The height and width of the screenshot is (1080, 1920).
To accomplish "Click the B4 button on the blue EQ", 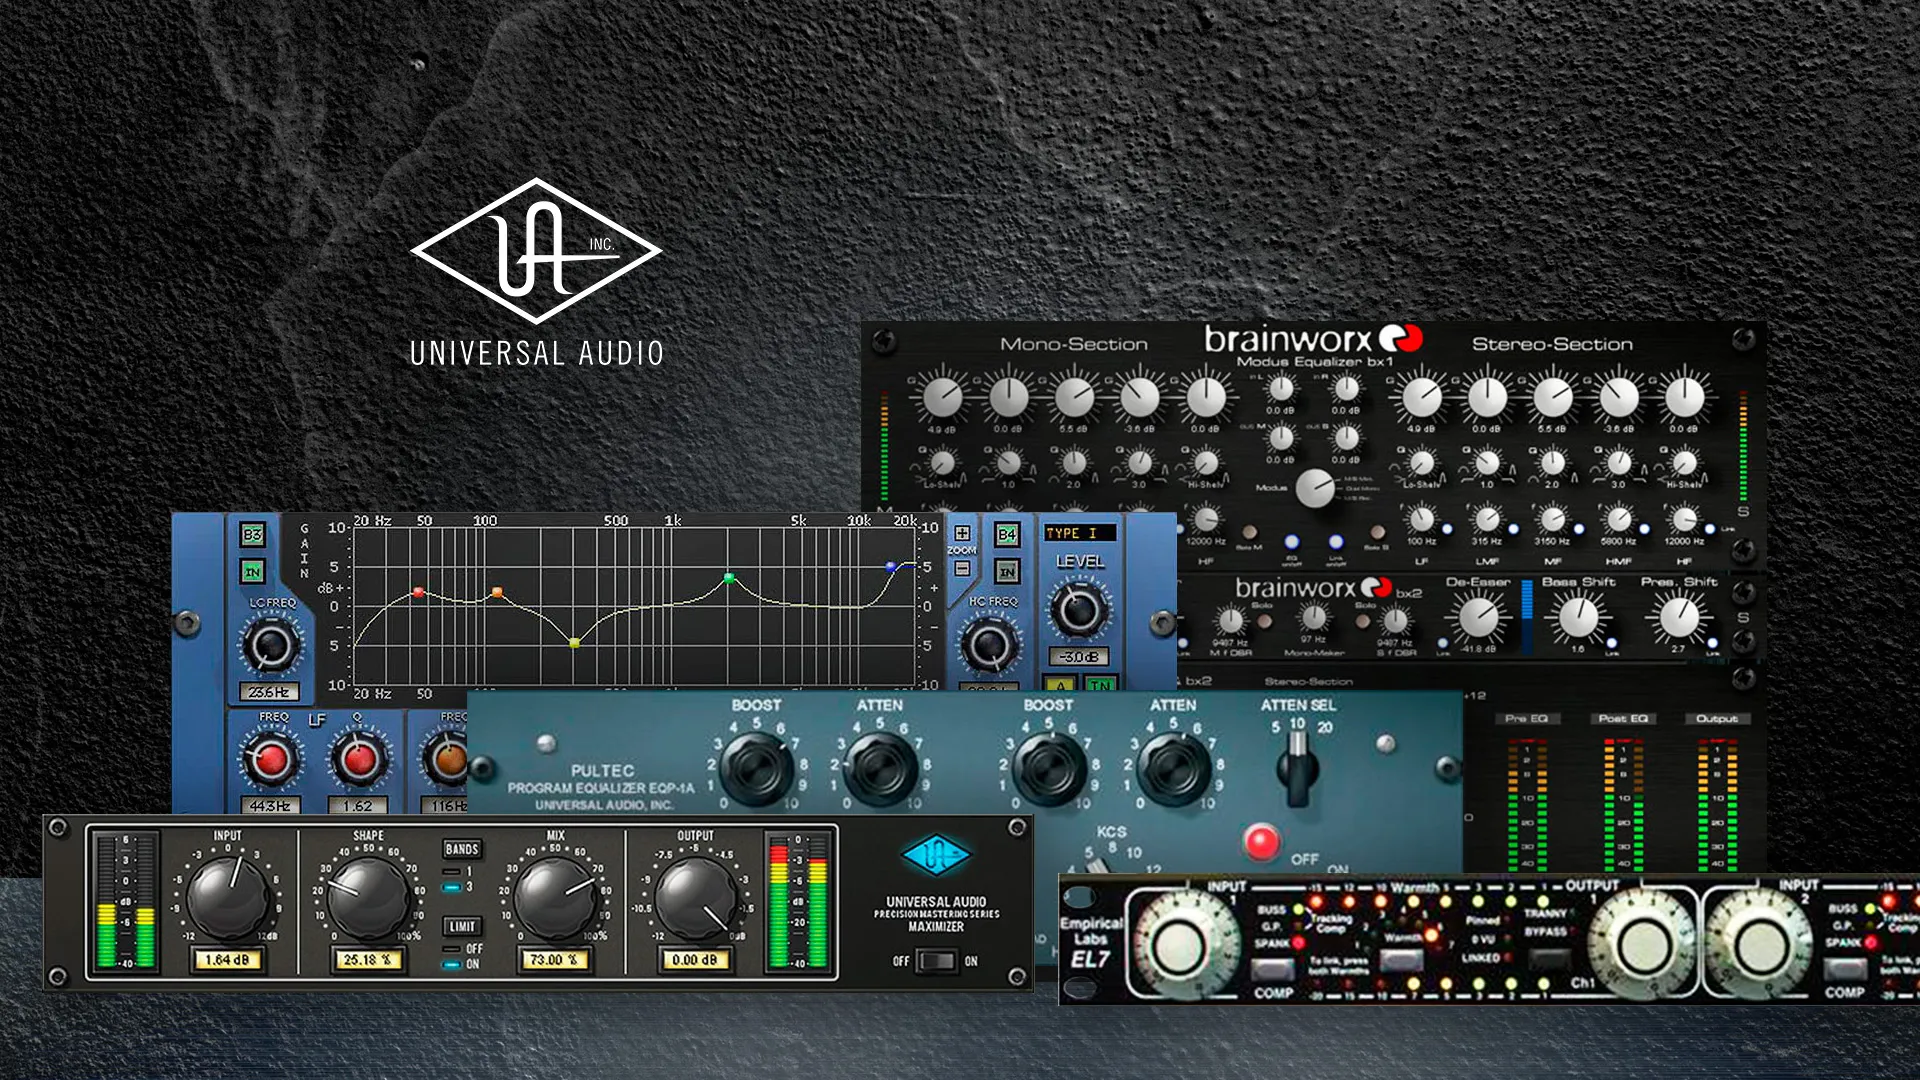I will pos(1007,535).
